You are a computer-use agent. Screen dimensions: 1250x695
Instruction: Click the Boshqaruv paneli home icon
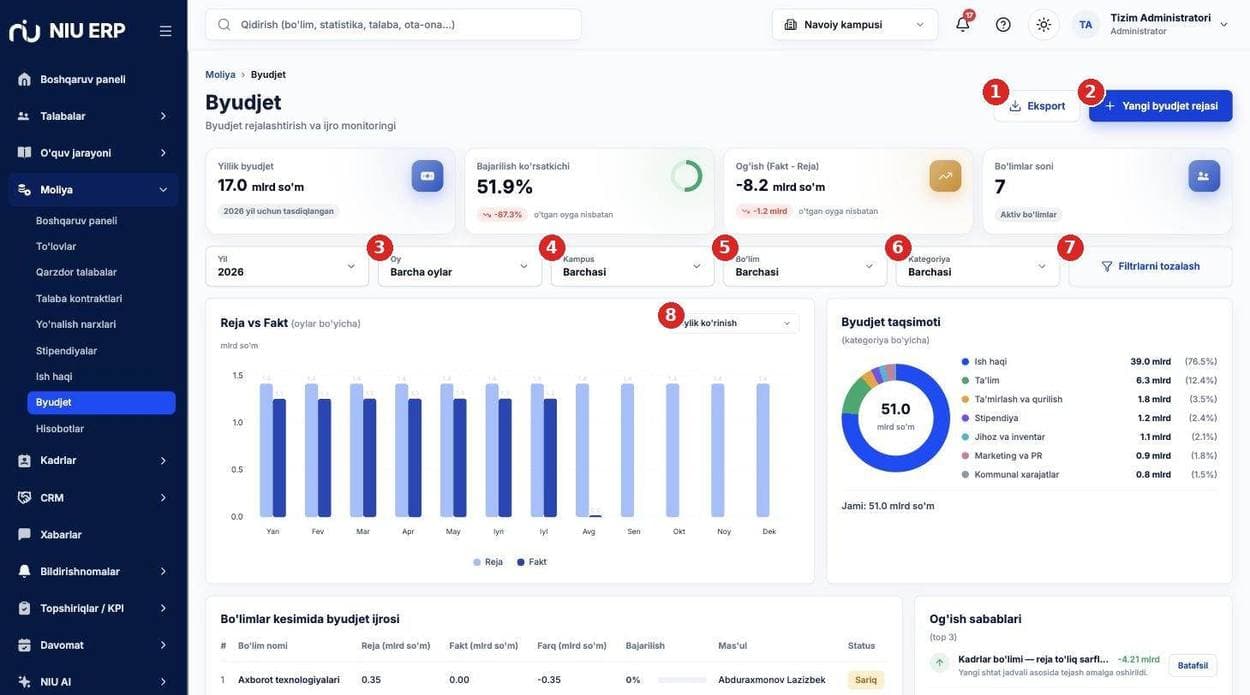point(25,79)
